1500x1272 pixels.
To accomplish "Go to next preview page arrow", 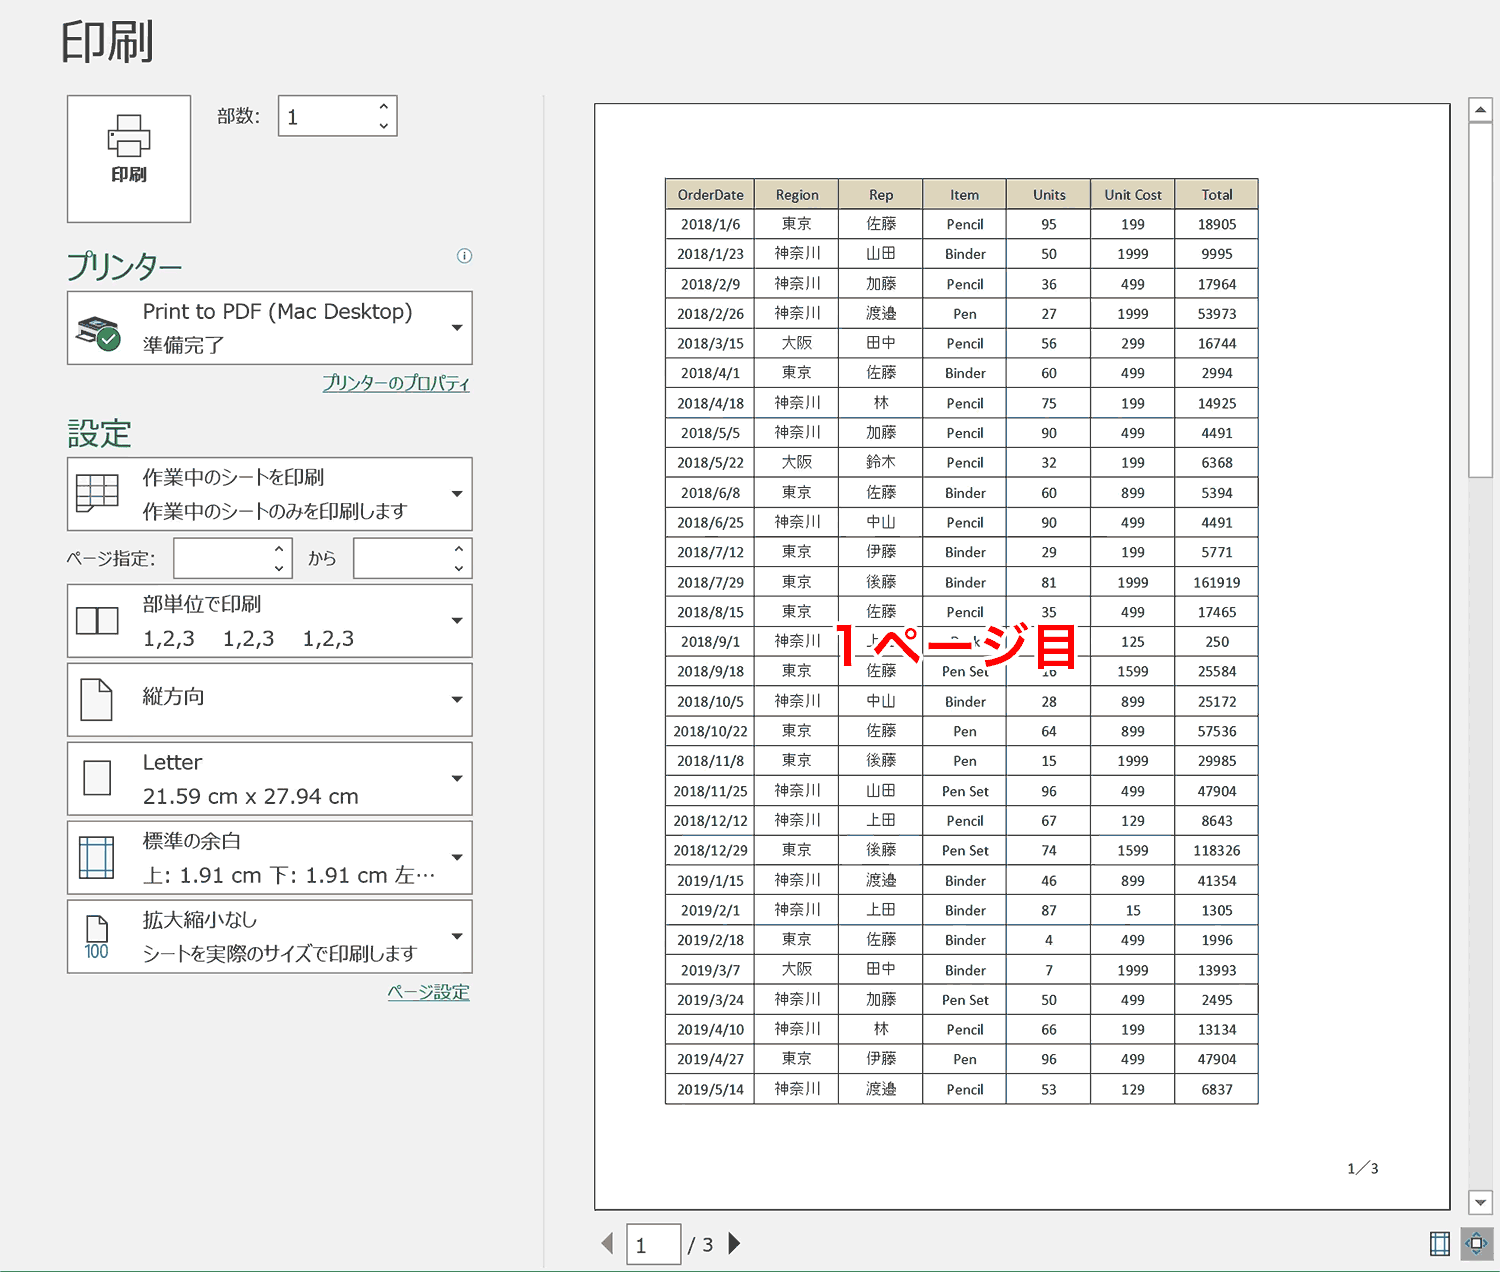I will 735,1244.
